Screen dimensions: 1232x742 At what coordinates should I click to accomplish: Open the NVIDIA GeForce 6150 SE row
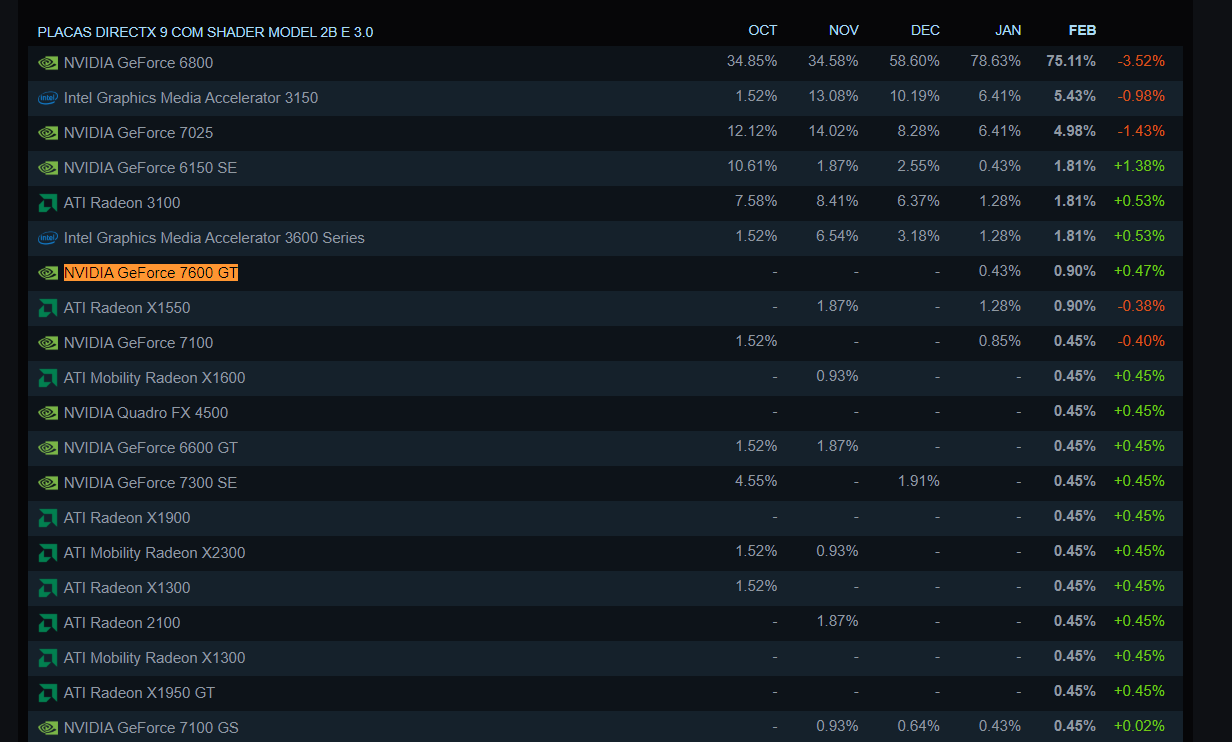[150, 168]
